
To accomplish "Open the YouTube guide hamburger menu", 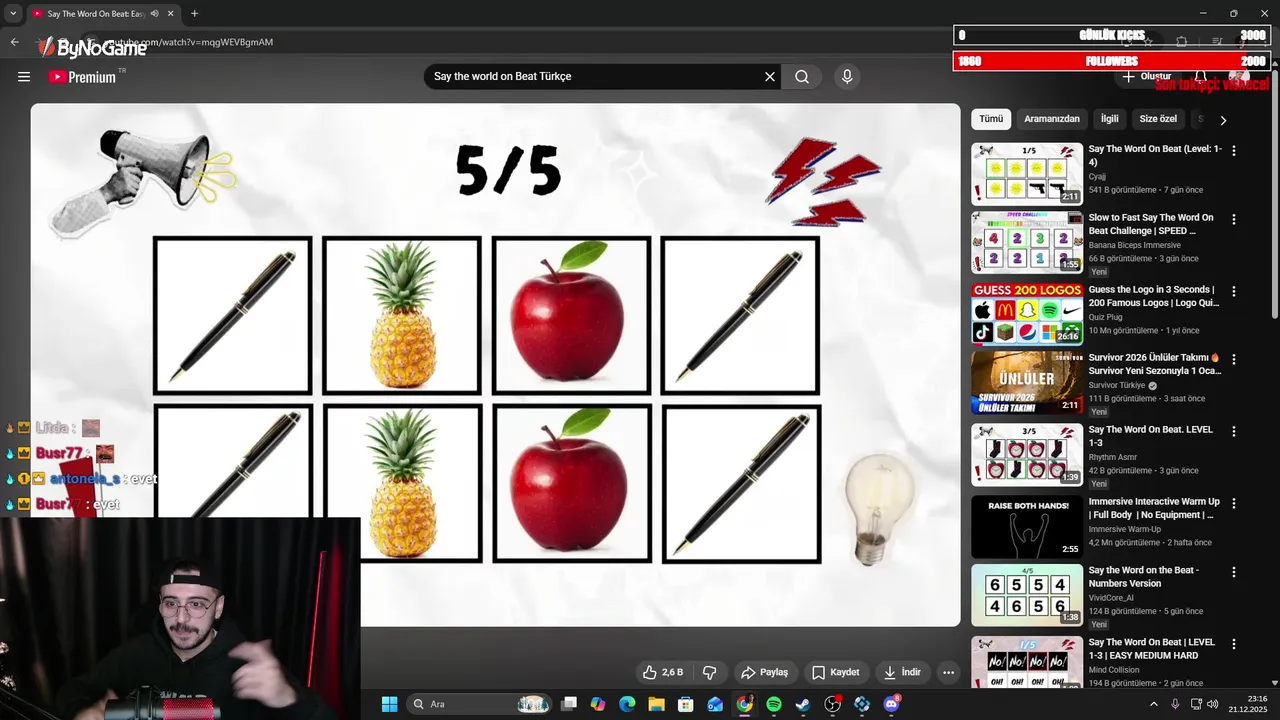I will (x=24, y=77).
